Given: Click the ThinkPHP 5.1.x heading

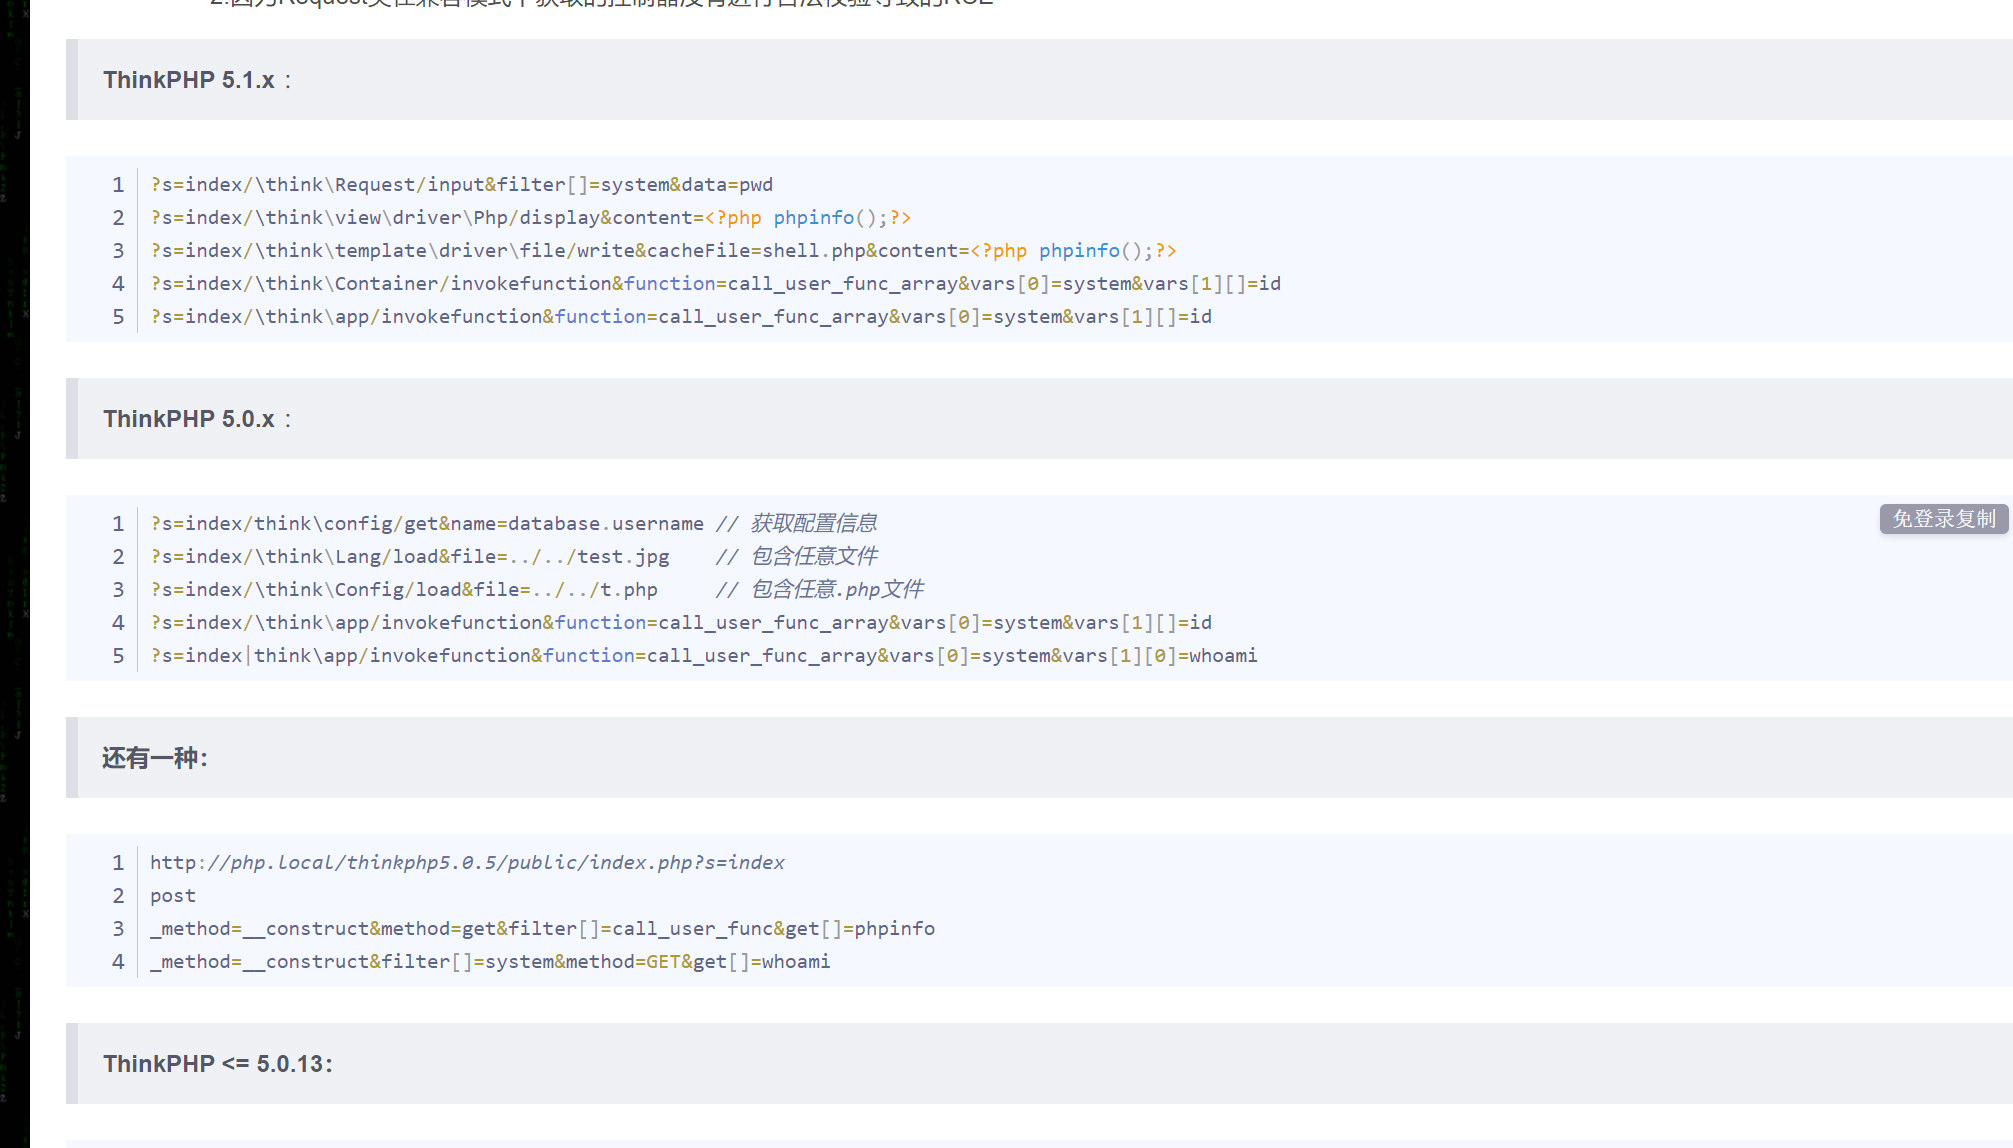Looking at the screenshot, I should point(197,80).
